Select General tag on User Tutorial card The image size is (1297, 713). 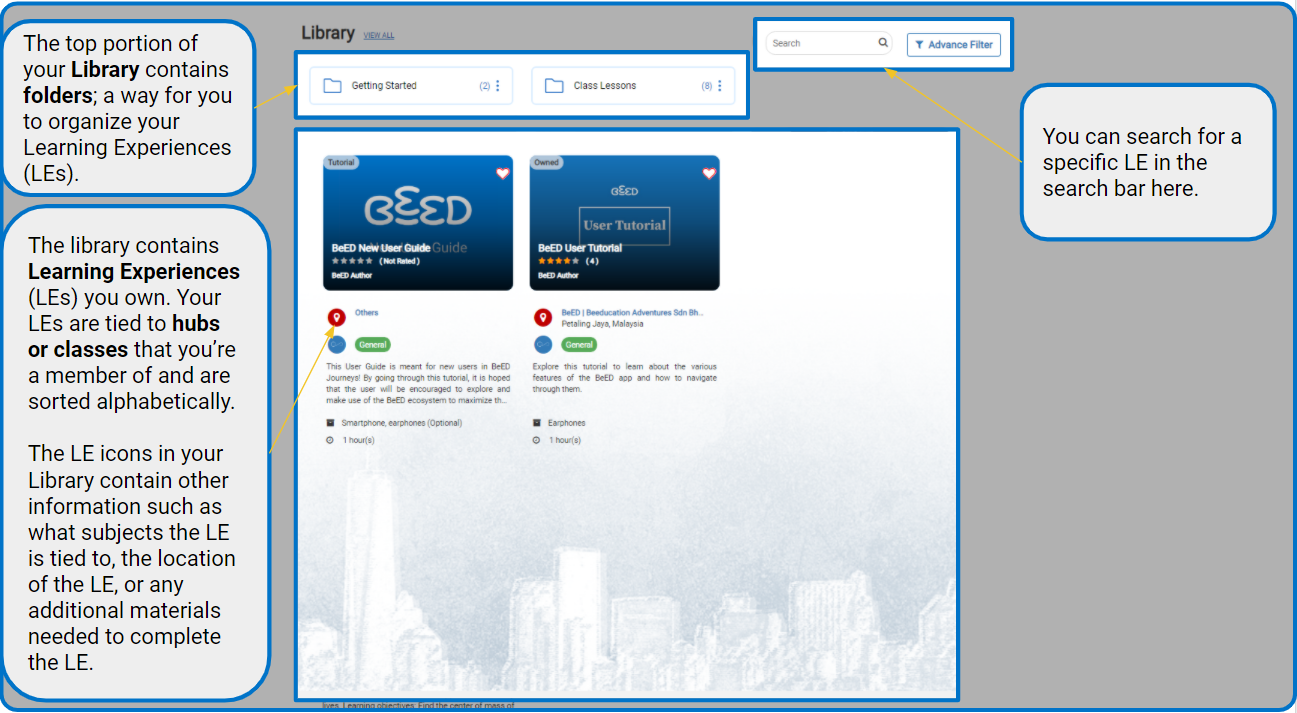click(578, 344)
